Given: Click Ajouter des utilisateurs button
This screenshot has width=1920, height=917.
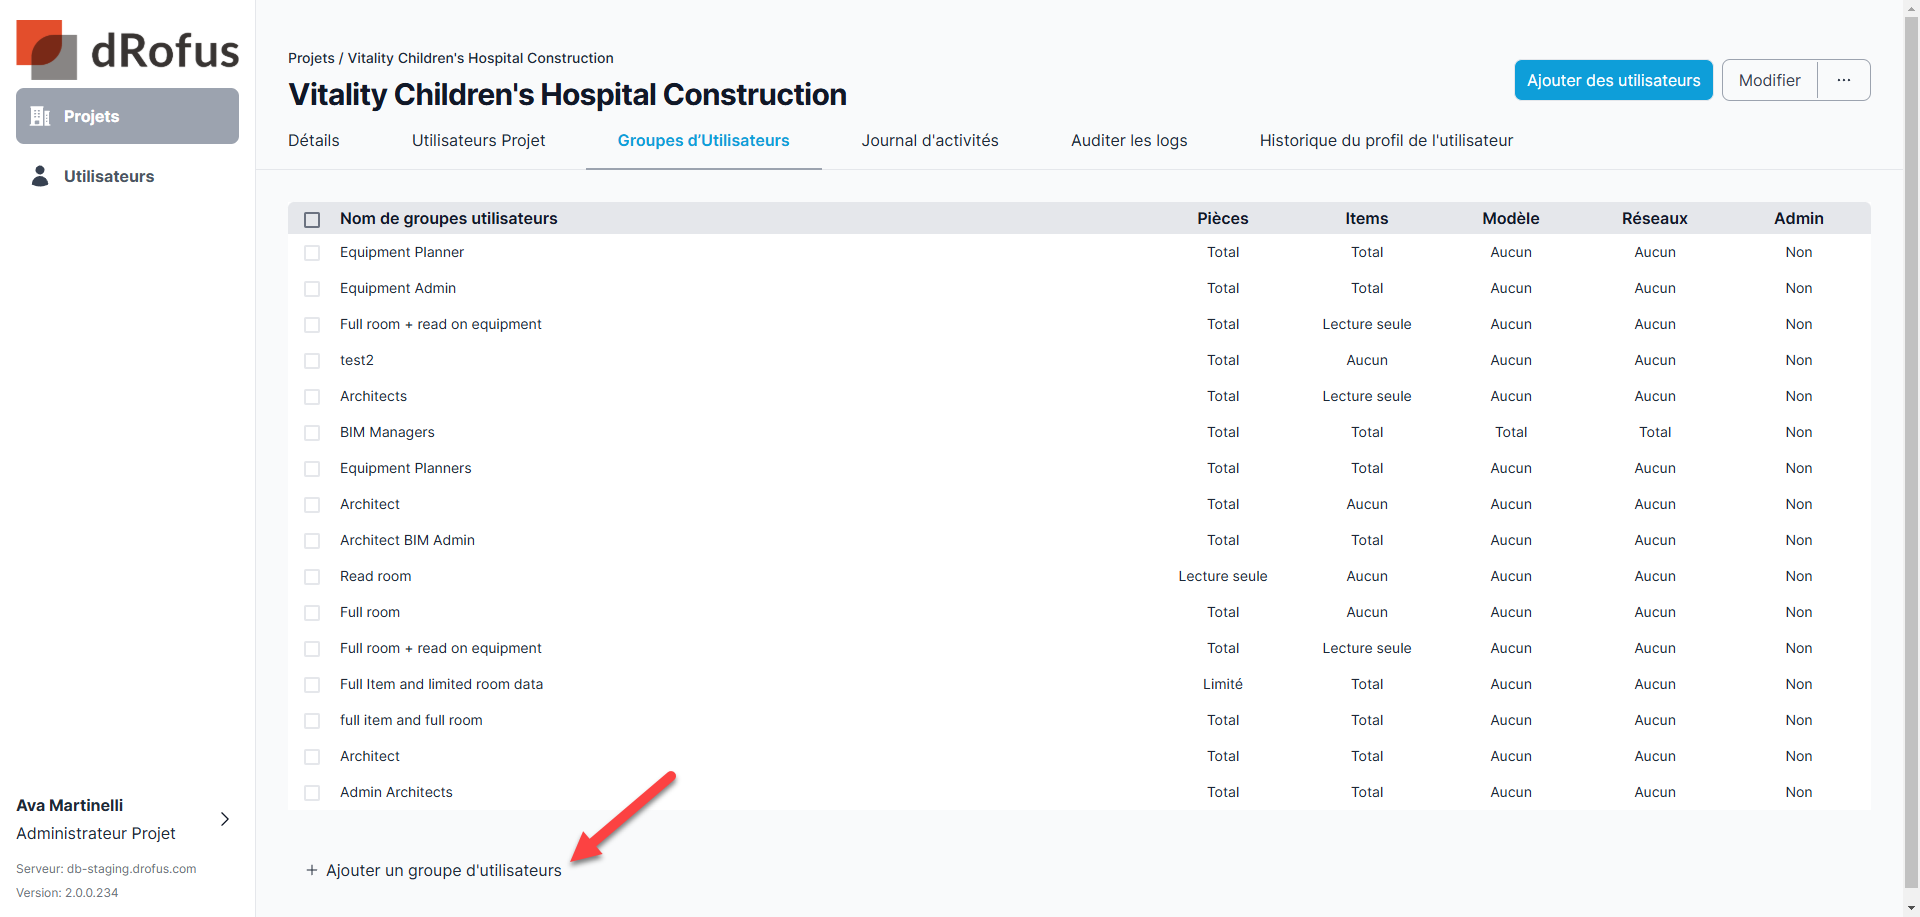Looking at the screenshot, I should tap(1613, 80).
